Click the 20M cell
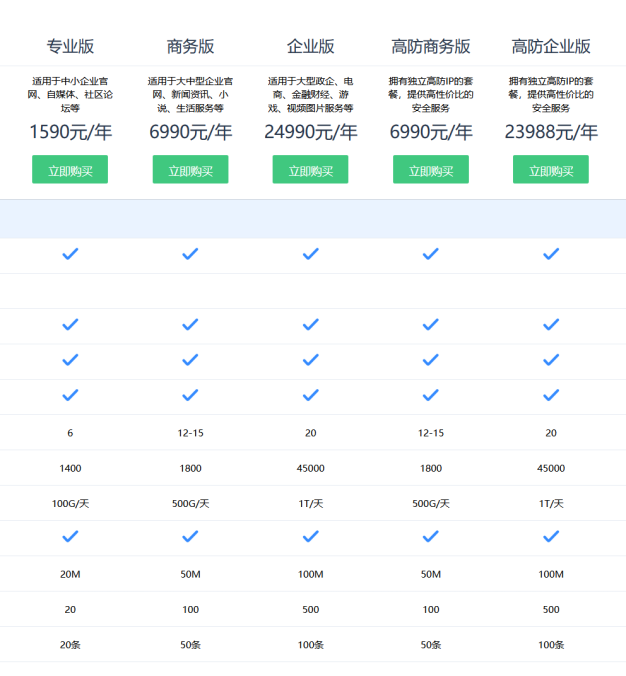626x676 pixels. click(x=70, y=574)
